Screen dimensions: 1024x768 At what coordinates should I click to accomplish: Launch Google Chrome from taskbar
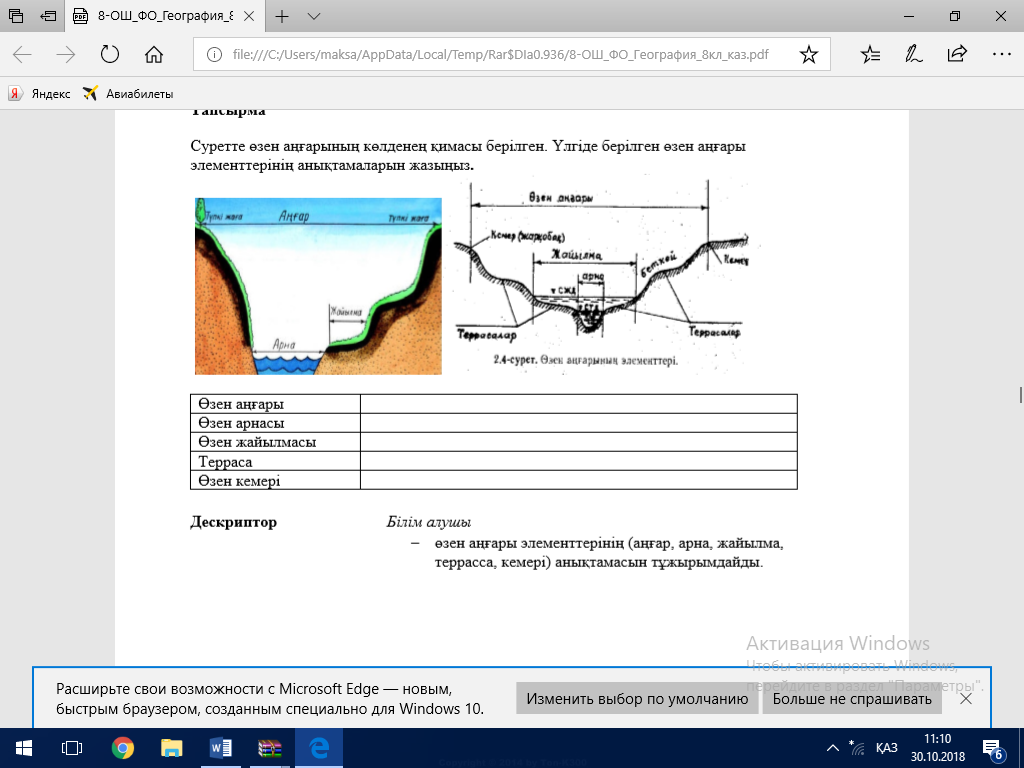tap(123, 748)
